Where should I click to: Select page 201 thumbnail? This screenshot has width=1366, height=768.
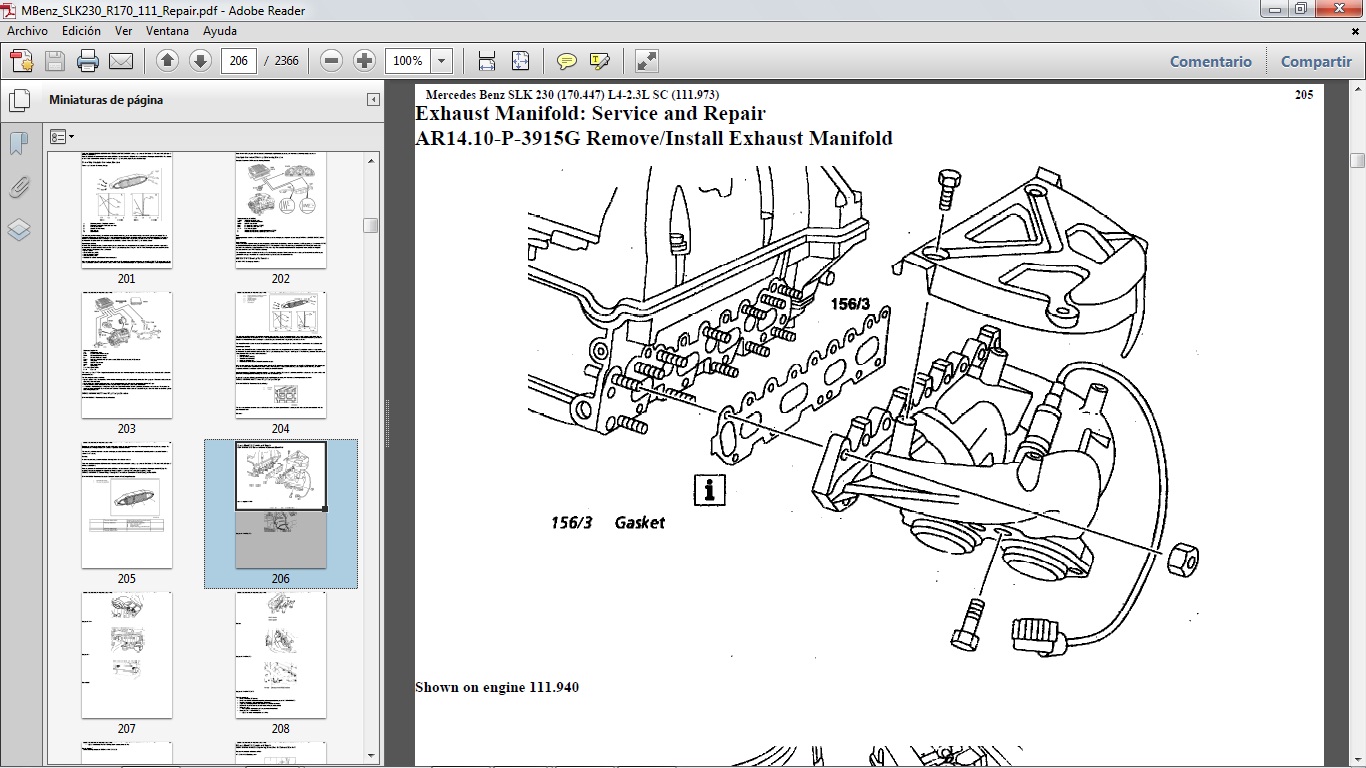coord(126,210)
